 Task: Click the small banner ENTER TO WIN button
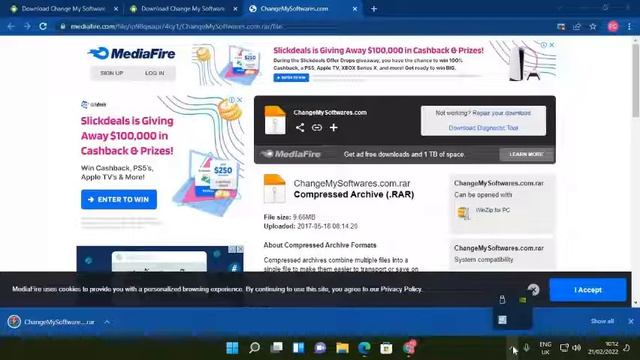point(291,78)
